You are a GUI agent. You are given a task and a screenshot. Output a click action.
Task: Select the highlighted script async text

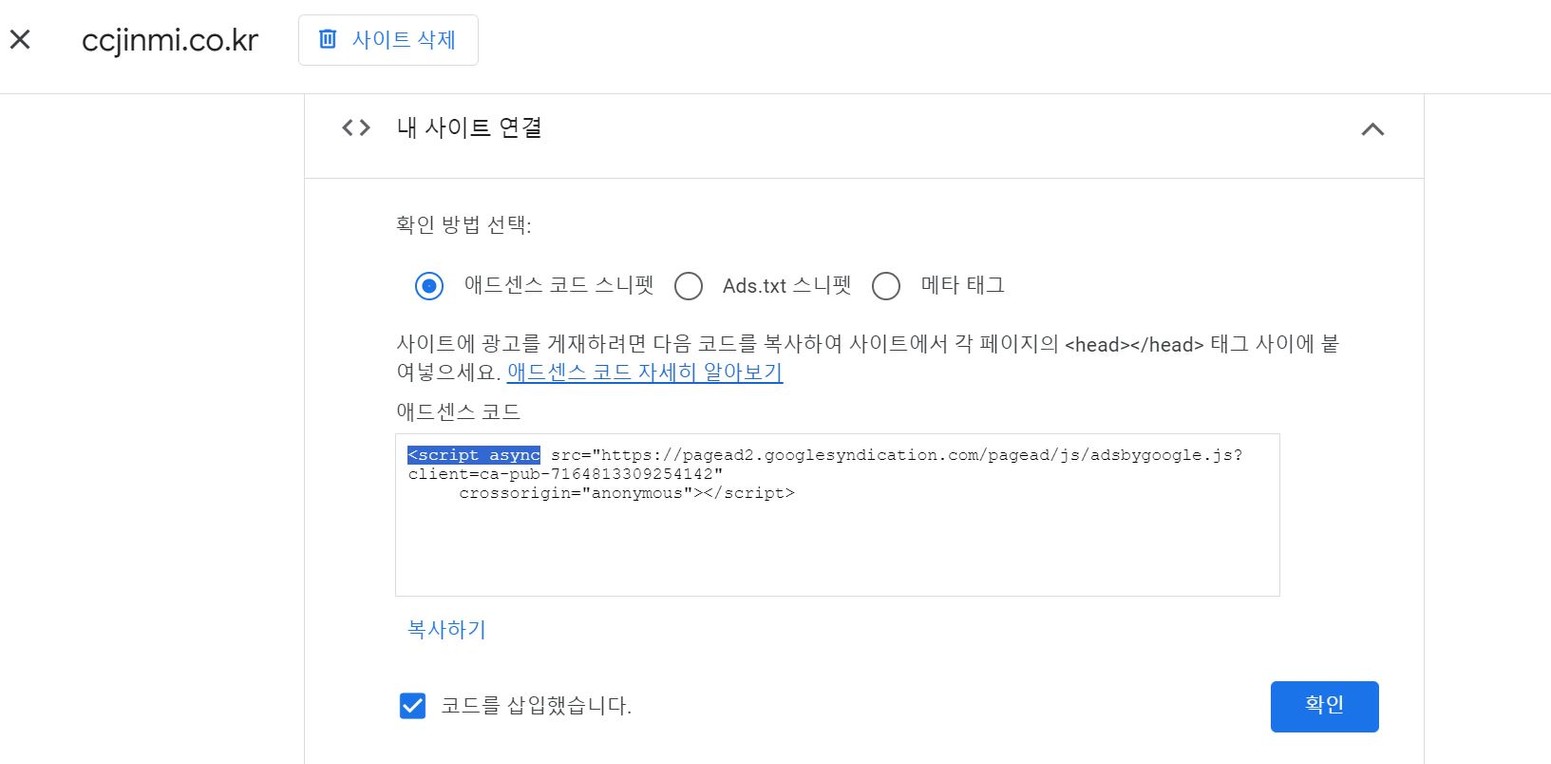pos(474,454)
